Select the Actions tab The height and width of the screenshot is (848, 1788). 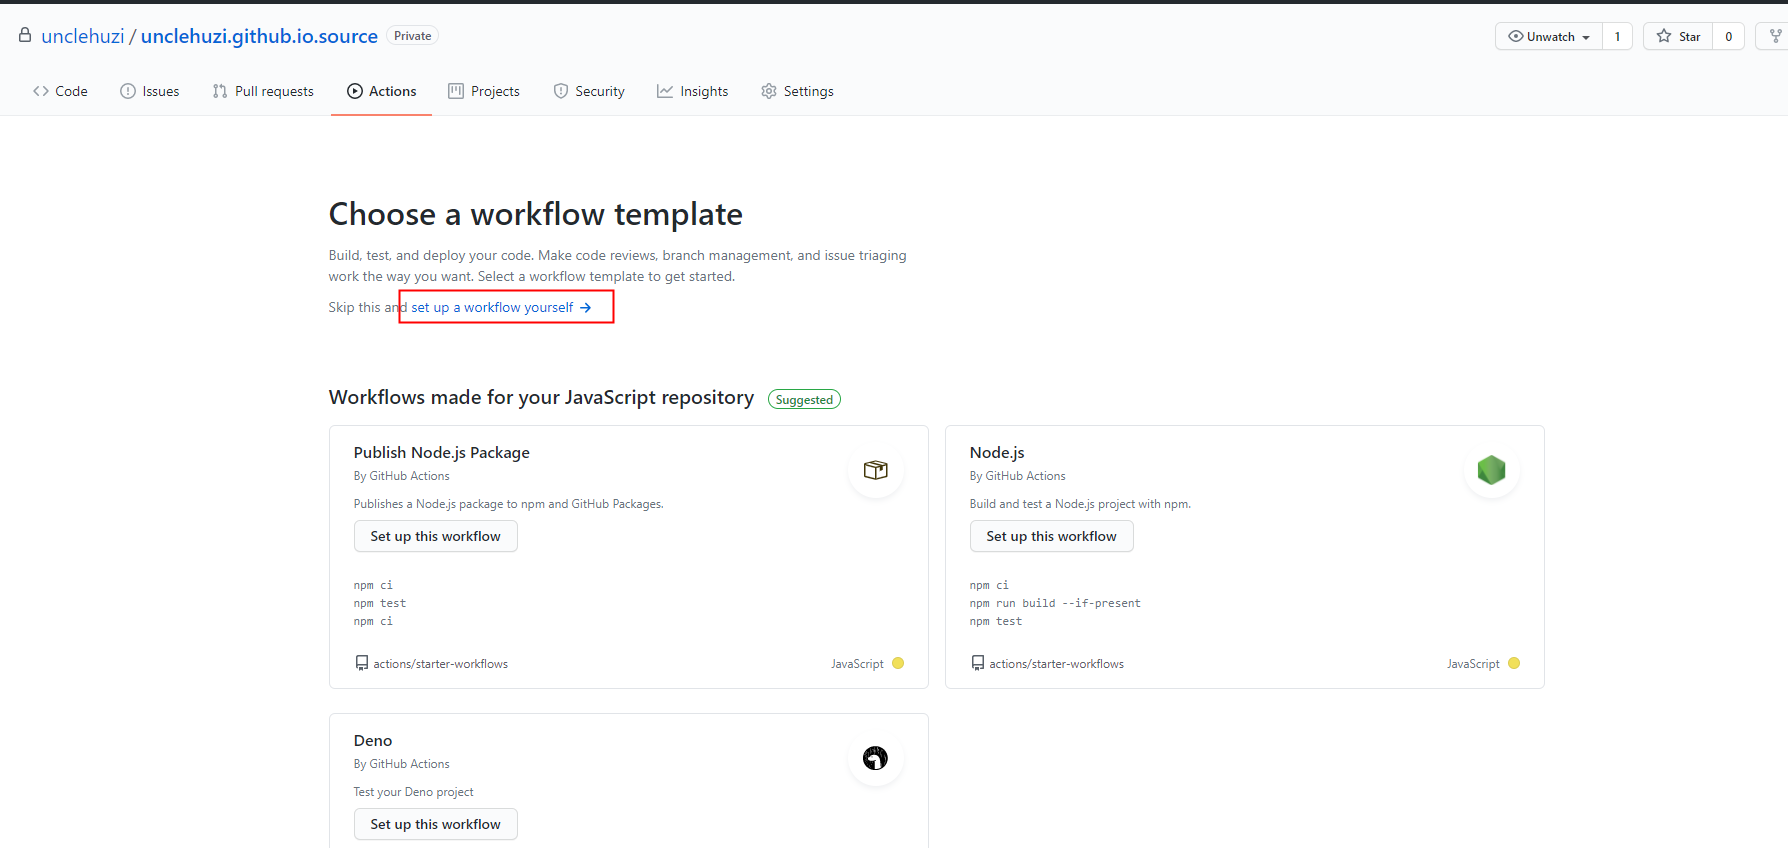pos(382,91)
